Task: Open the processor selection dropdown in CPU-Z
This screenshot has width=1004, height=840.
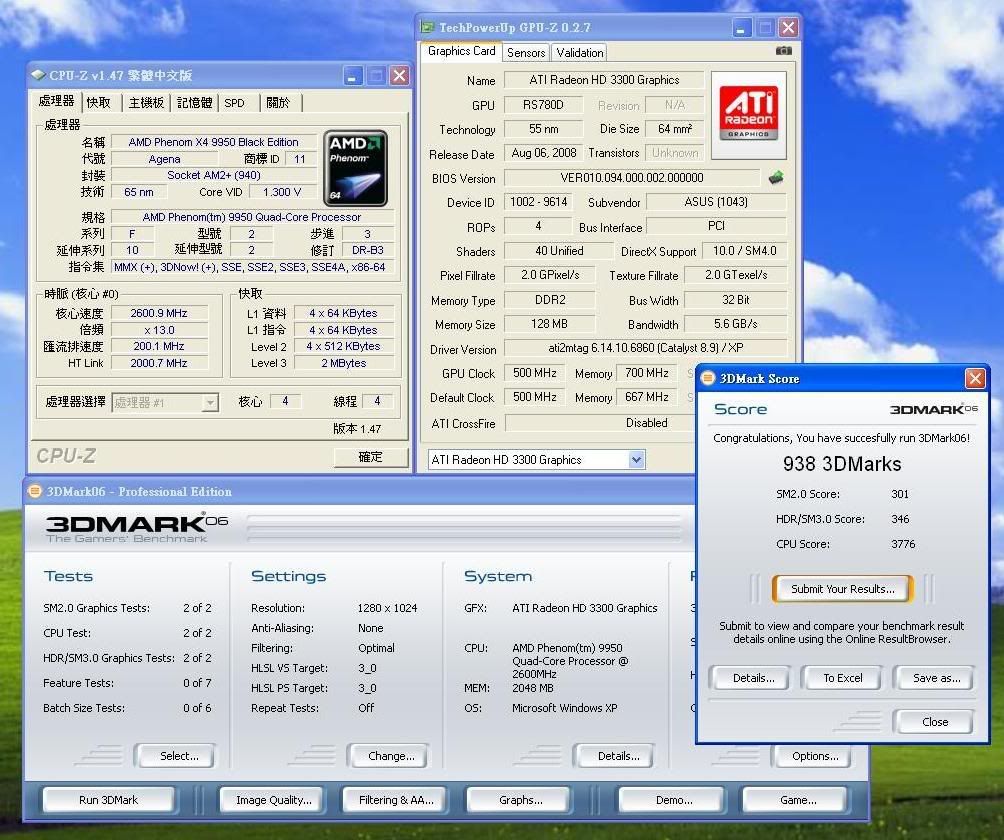Action: click(209, 402)
